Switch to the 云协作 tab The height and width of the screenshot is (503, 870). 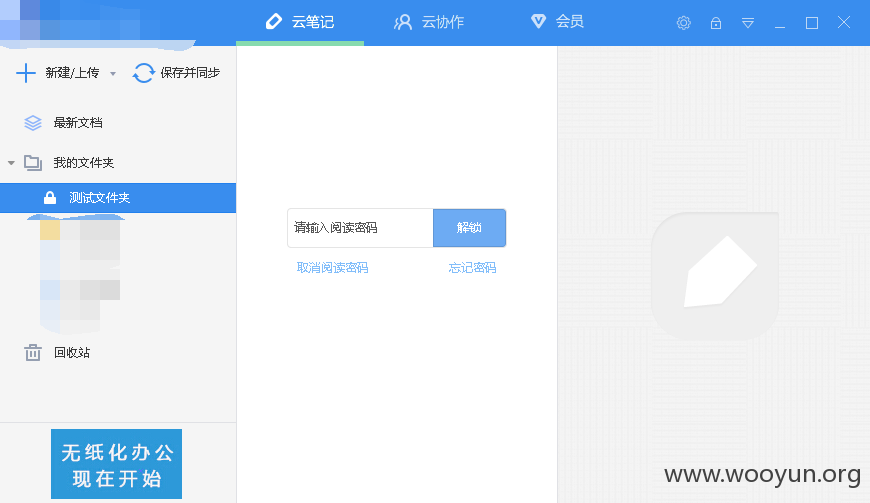click(429, 22)
